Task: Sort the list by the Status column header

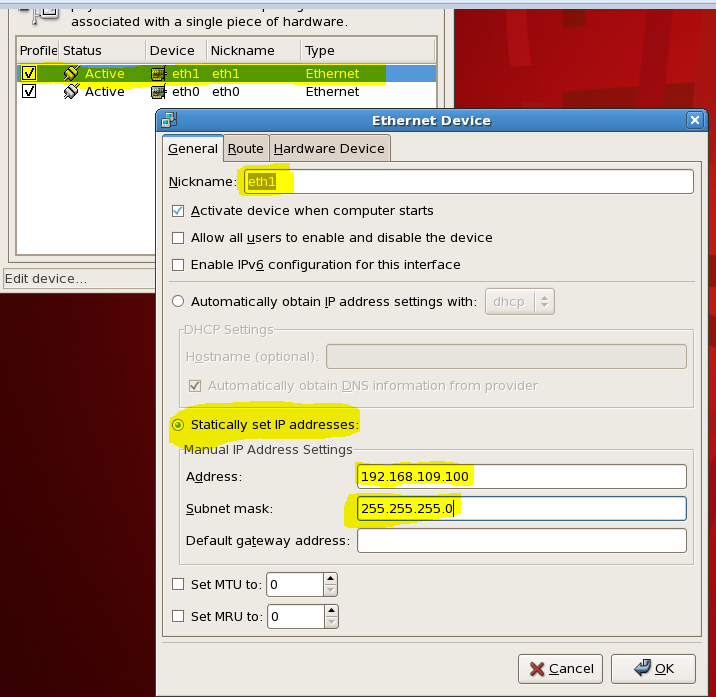Action: [102, 50]
